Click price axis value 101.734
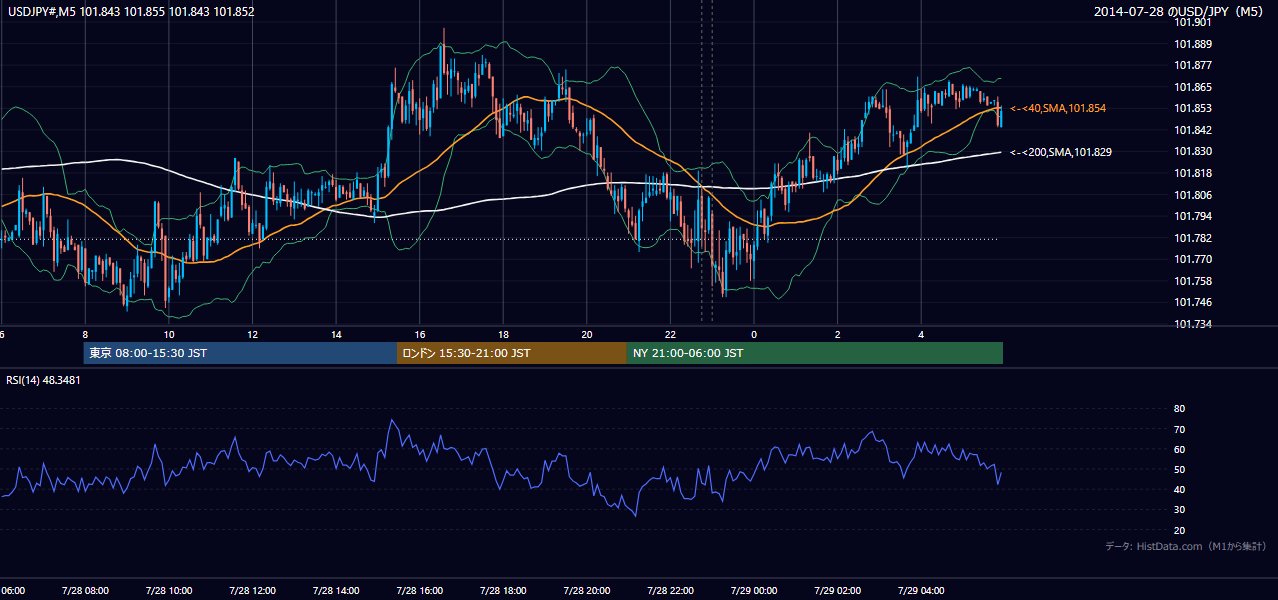The width and height of the screenshot is (1278, 600). click(1193, 324)
